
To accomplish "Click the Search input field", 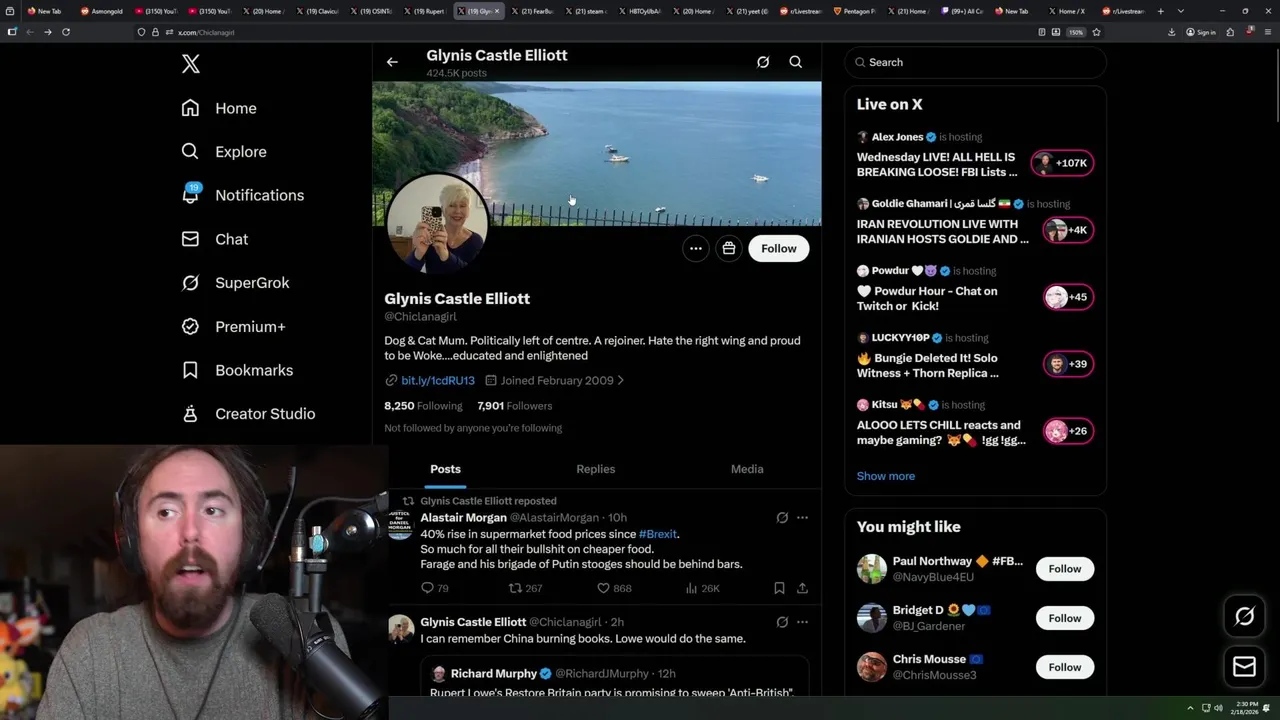I will 976,62.
